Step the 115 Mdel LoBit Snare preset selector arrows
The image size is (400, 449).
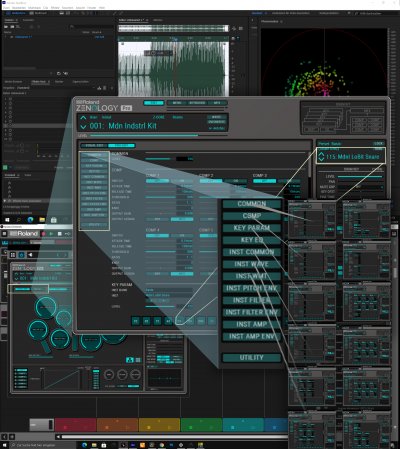click(321, 157)
